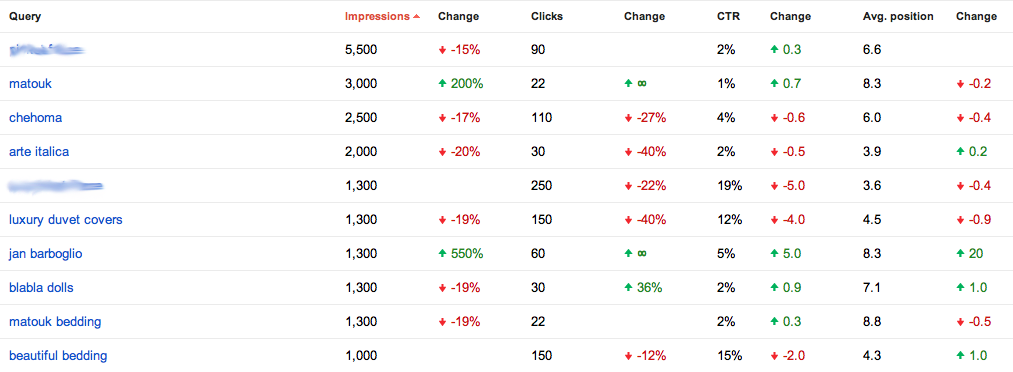The width and height of the screenshot is (1013, 372).
Task: Sort by Avg. position header
Action: (898, 17)
